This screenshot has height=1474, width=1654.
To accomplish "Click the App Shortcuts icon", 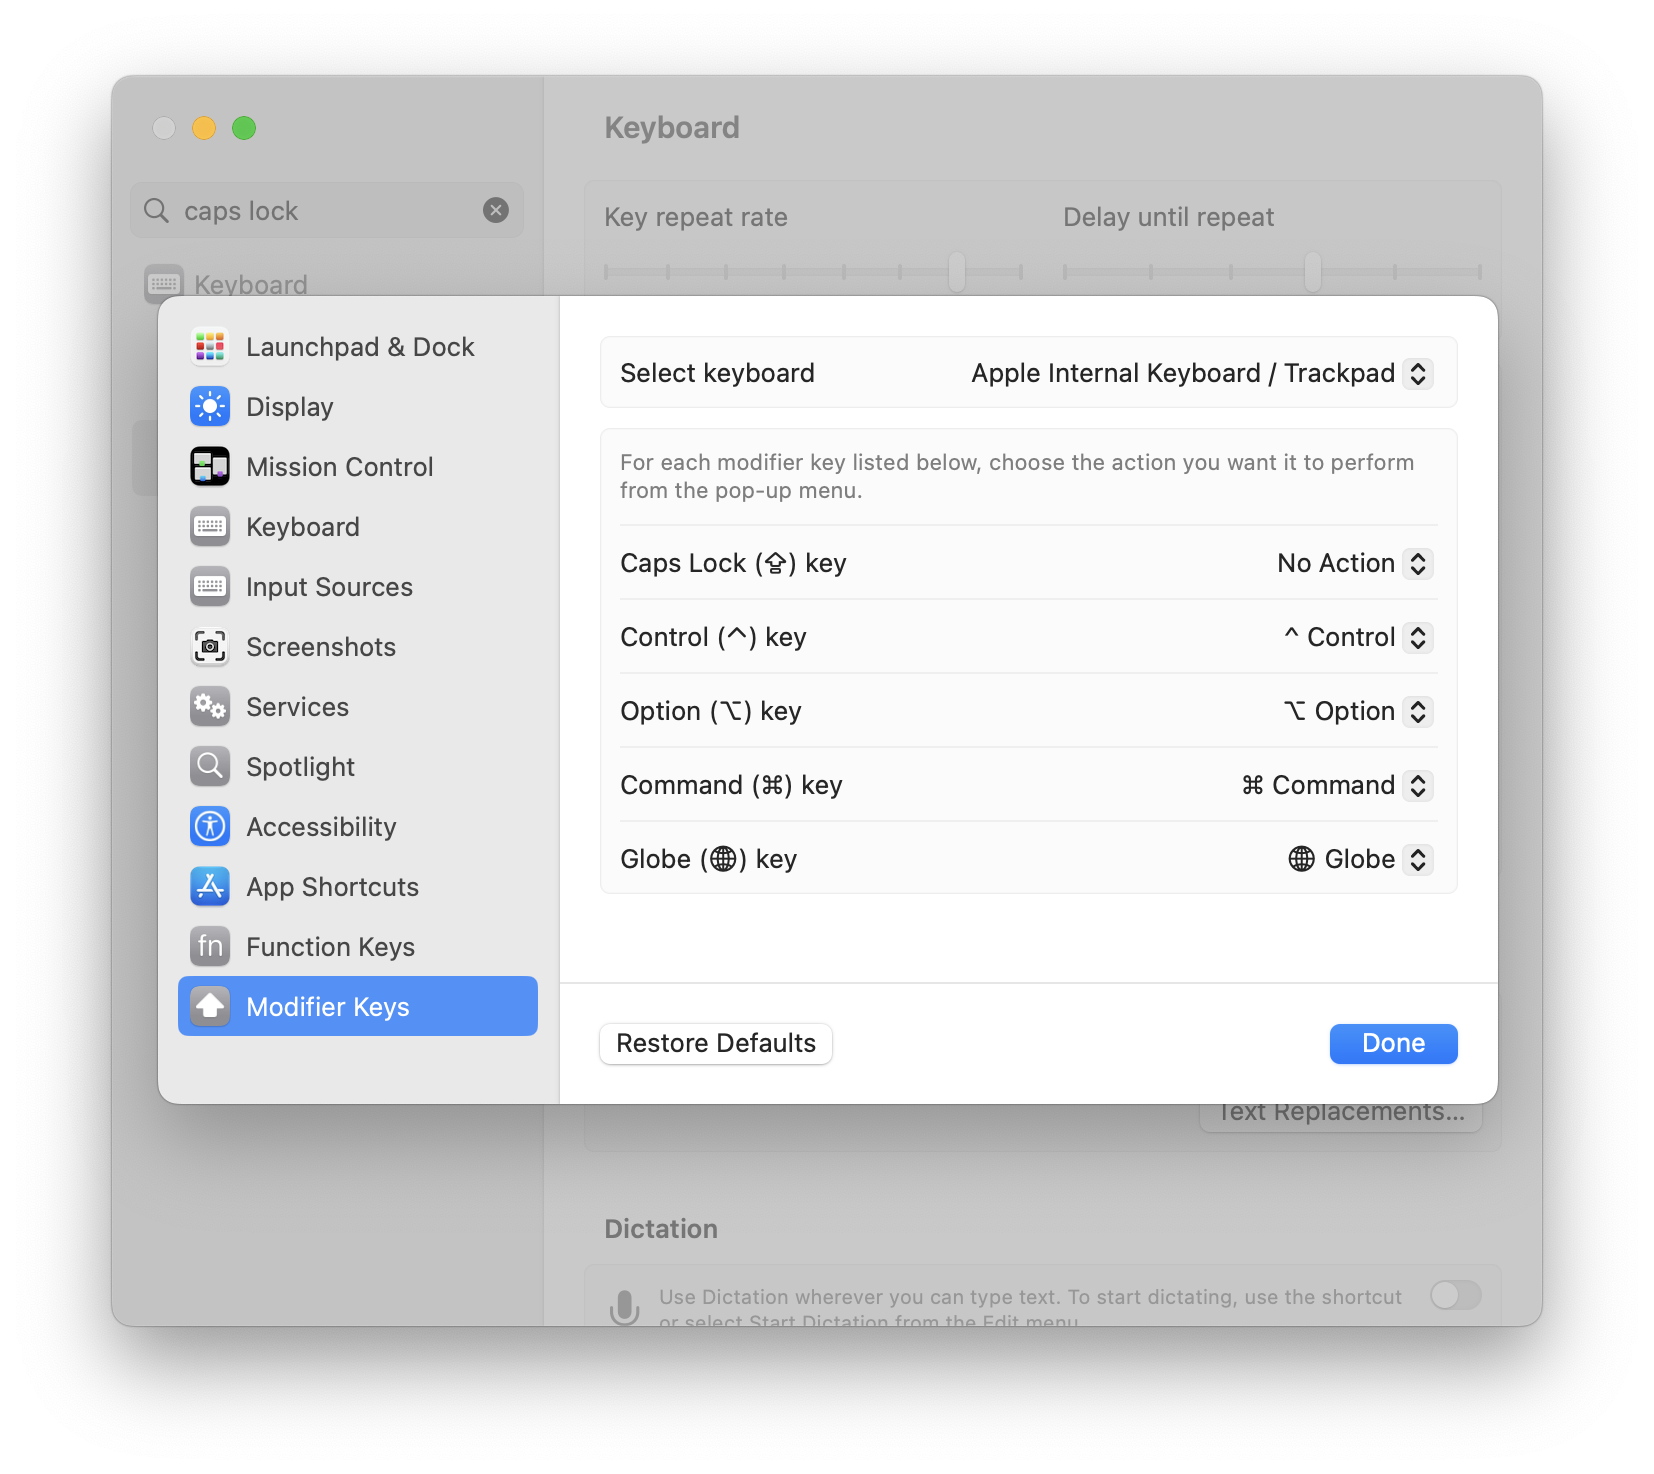I will (210, 887).
